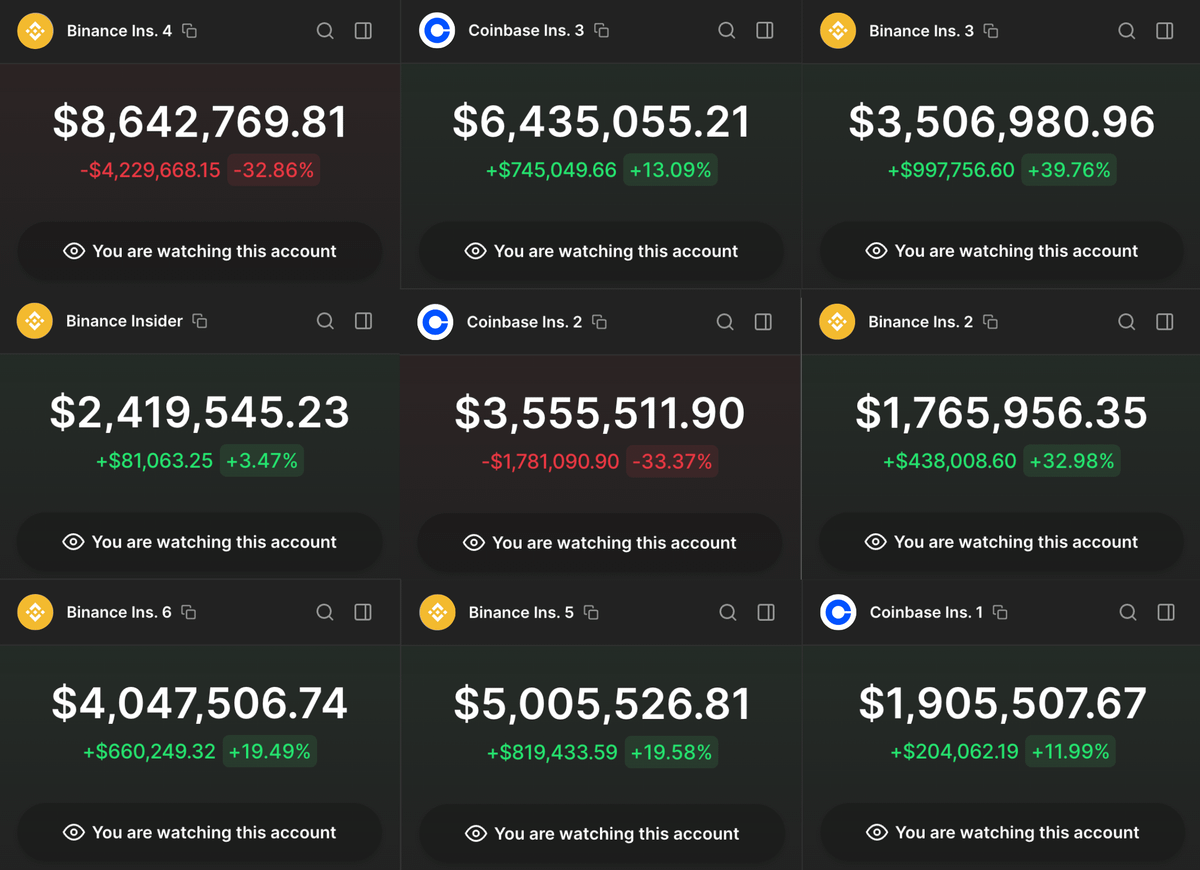The height and width of the screenshot is (870, 1200).
Task: Click the Binance Insider account name
Action: coord(124,321)
